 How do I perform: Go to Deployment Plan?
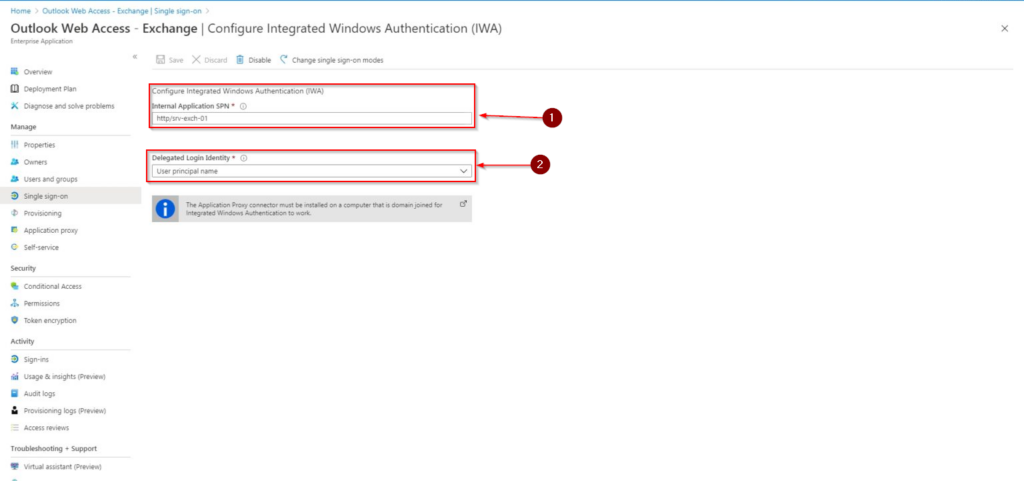coord(50,89)
